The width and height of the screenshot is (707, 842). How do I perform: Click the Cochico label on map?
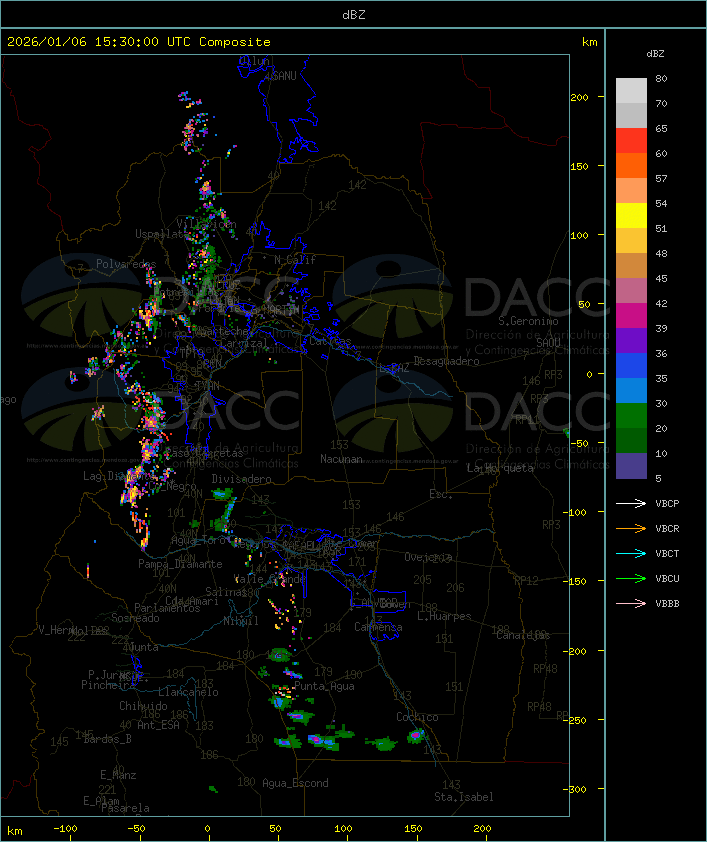point(416,717)
